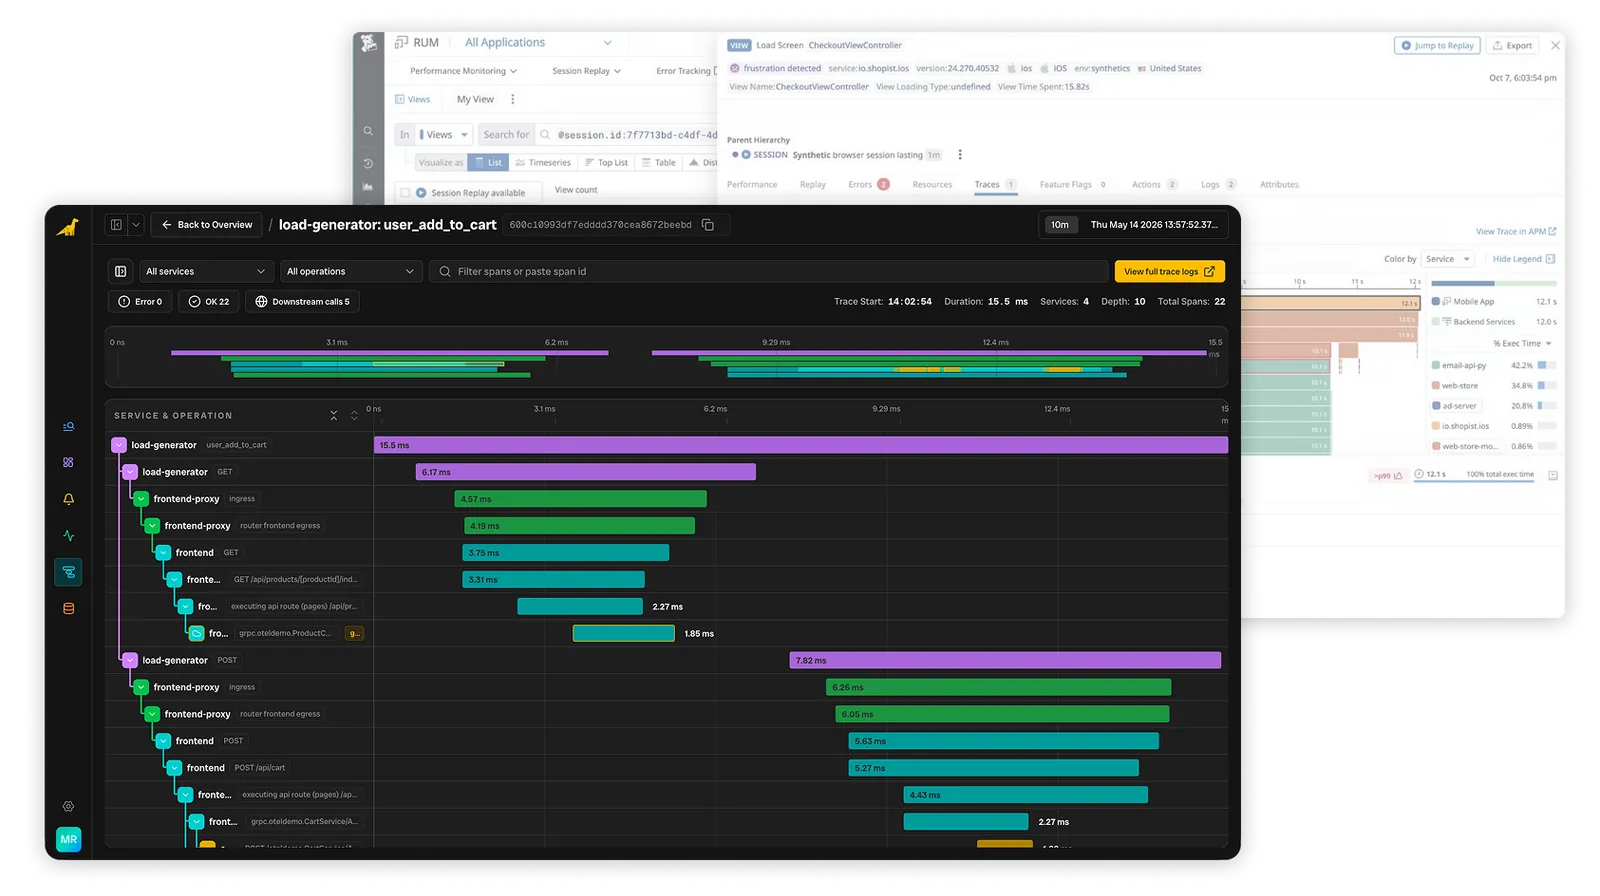Check the Session Replay available checkbox

click(x=404, y=192)
